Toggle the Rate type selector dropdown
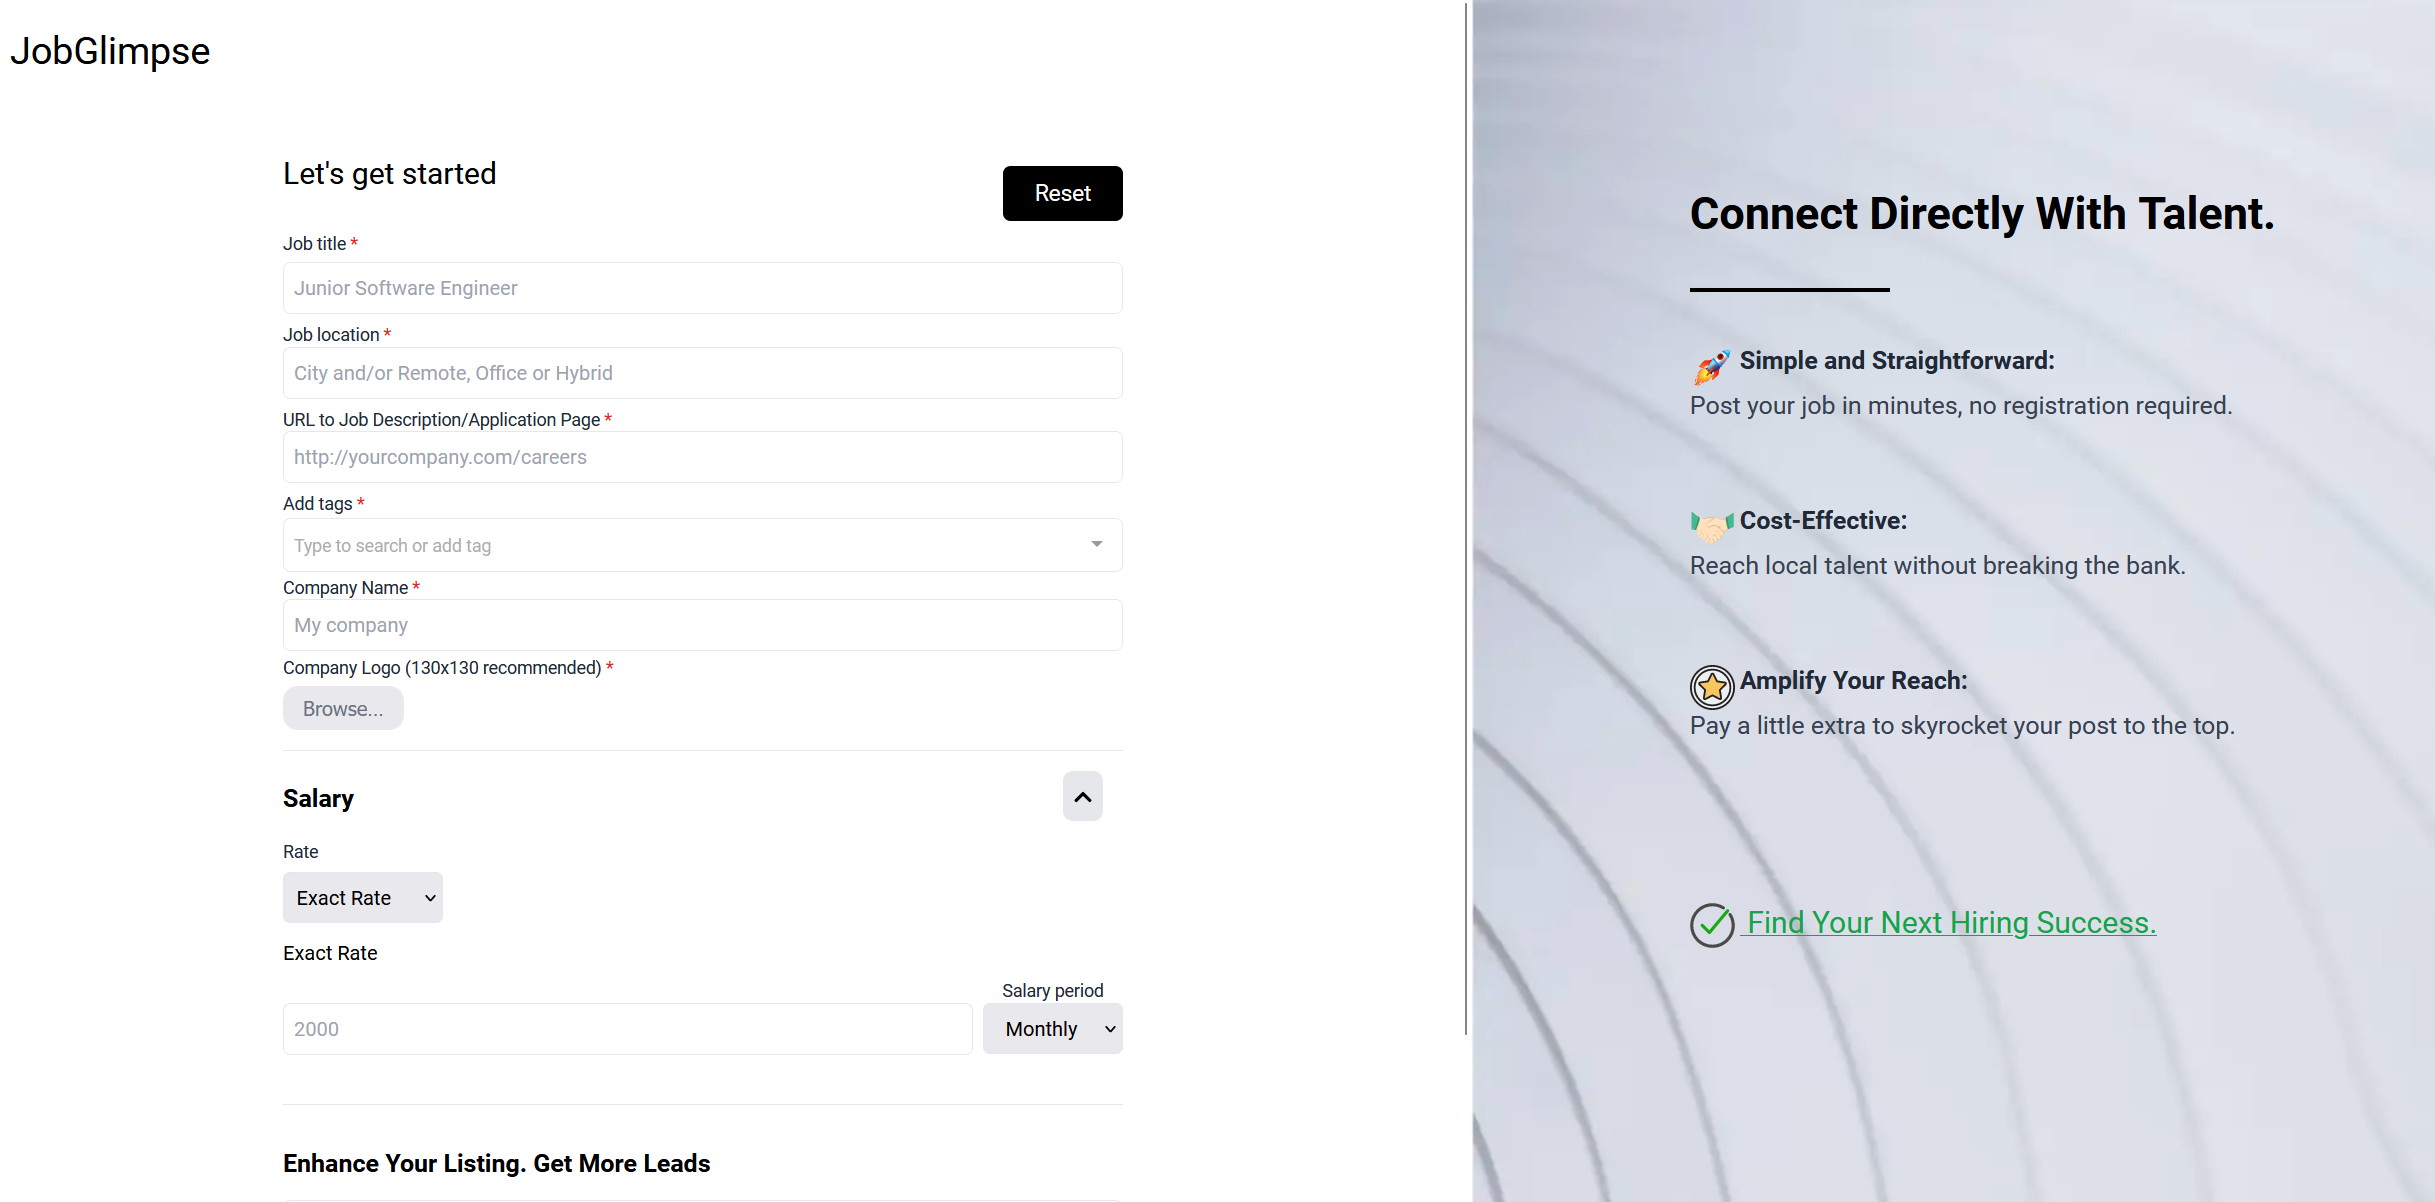2435x1202 pixels. point(362,898)
